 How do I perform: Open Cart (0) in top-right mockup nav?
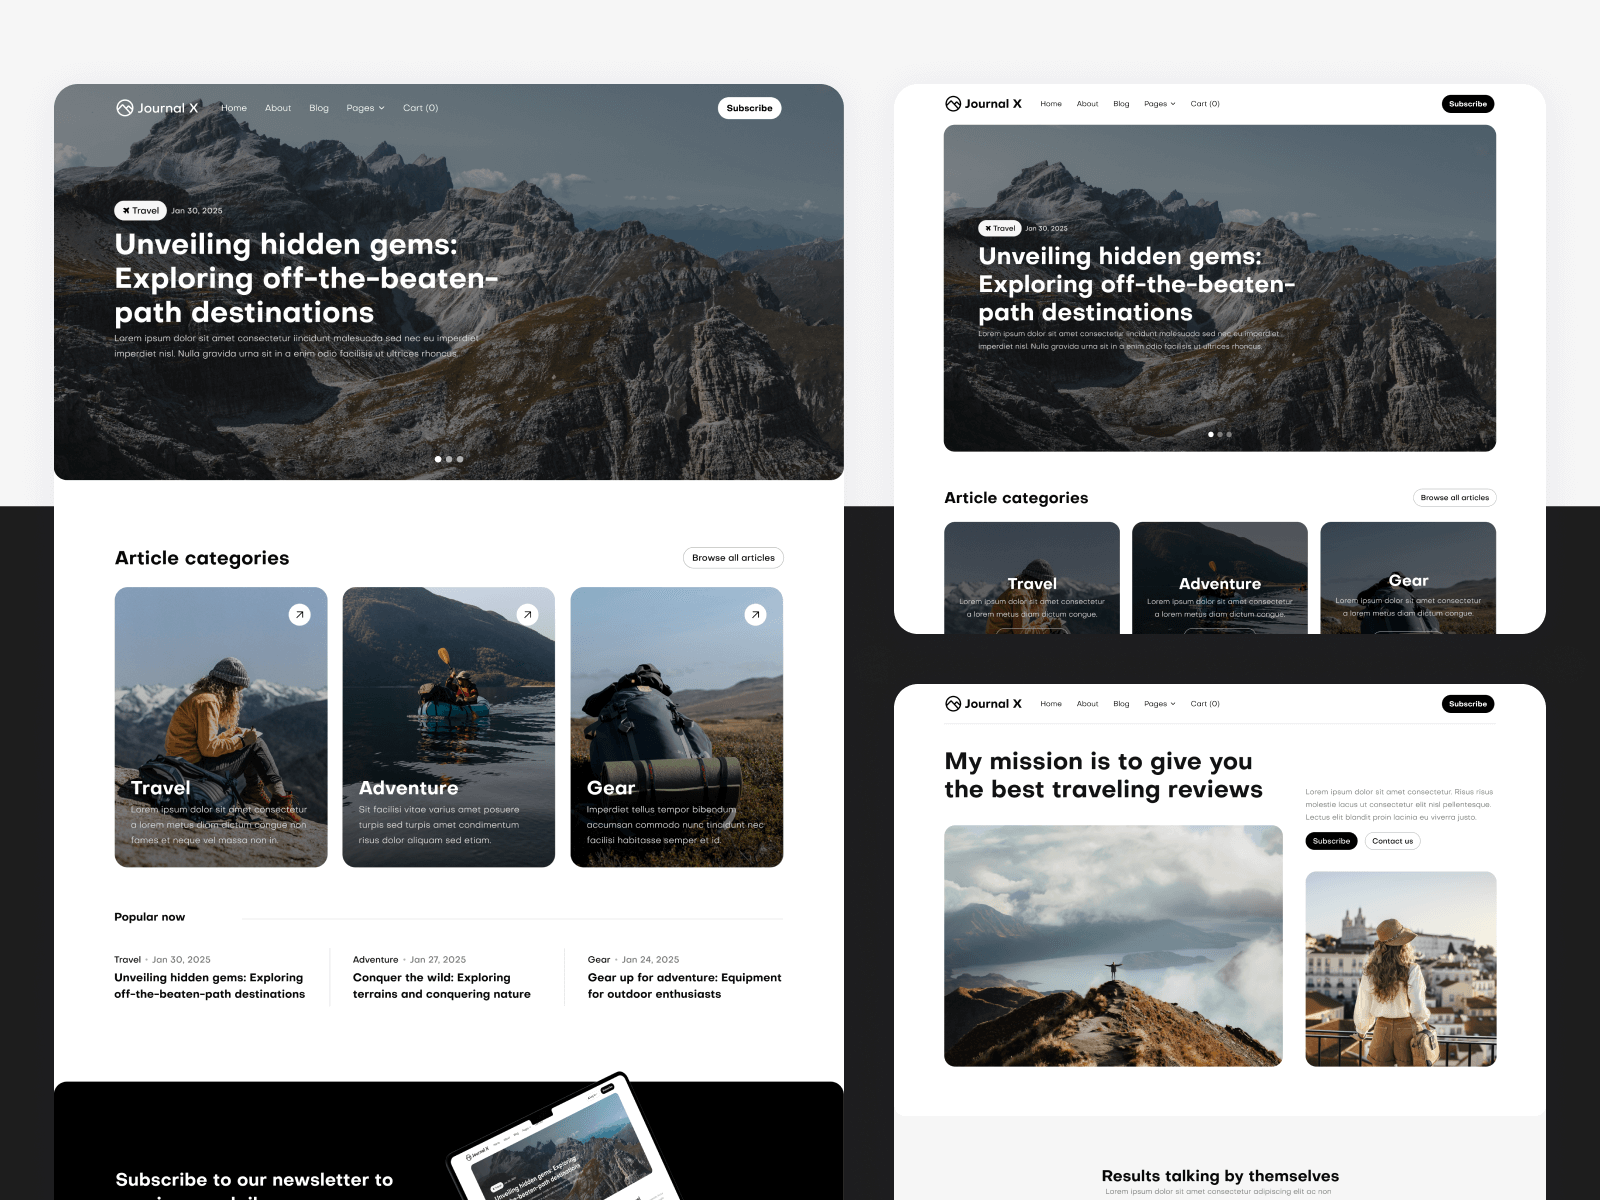tap(1205, 104)
